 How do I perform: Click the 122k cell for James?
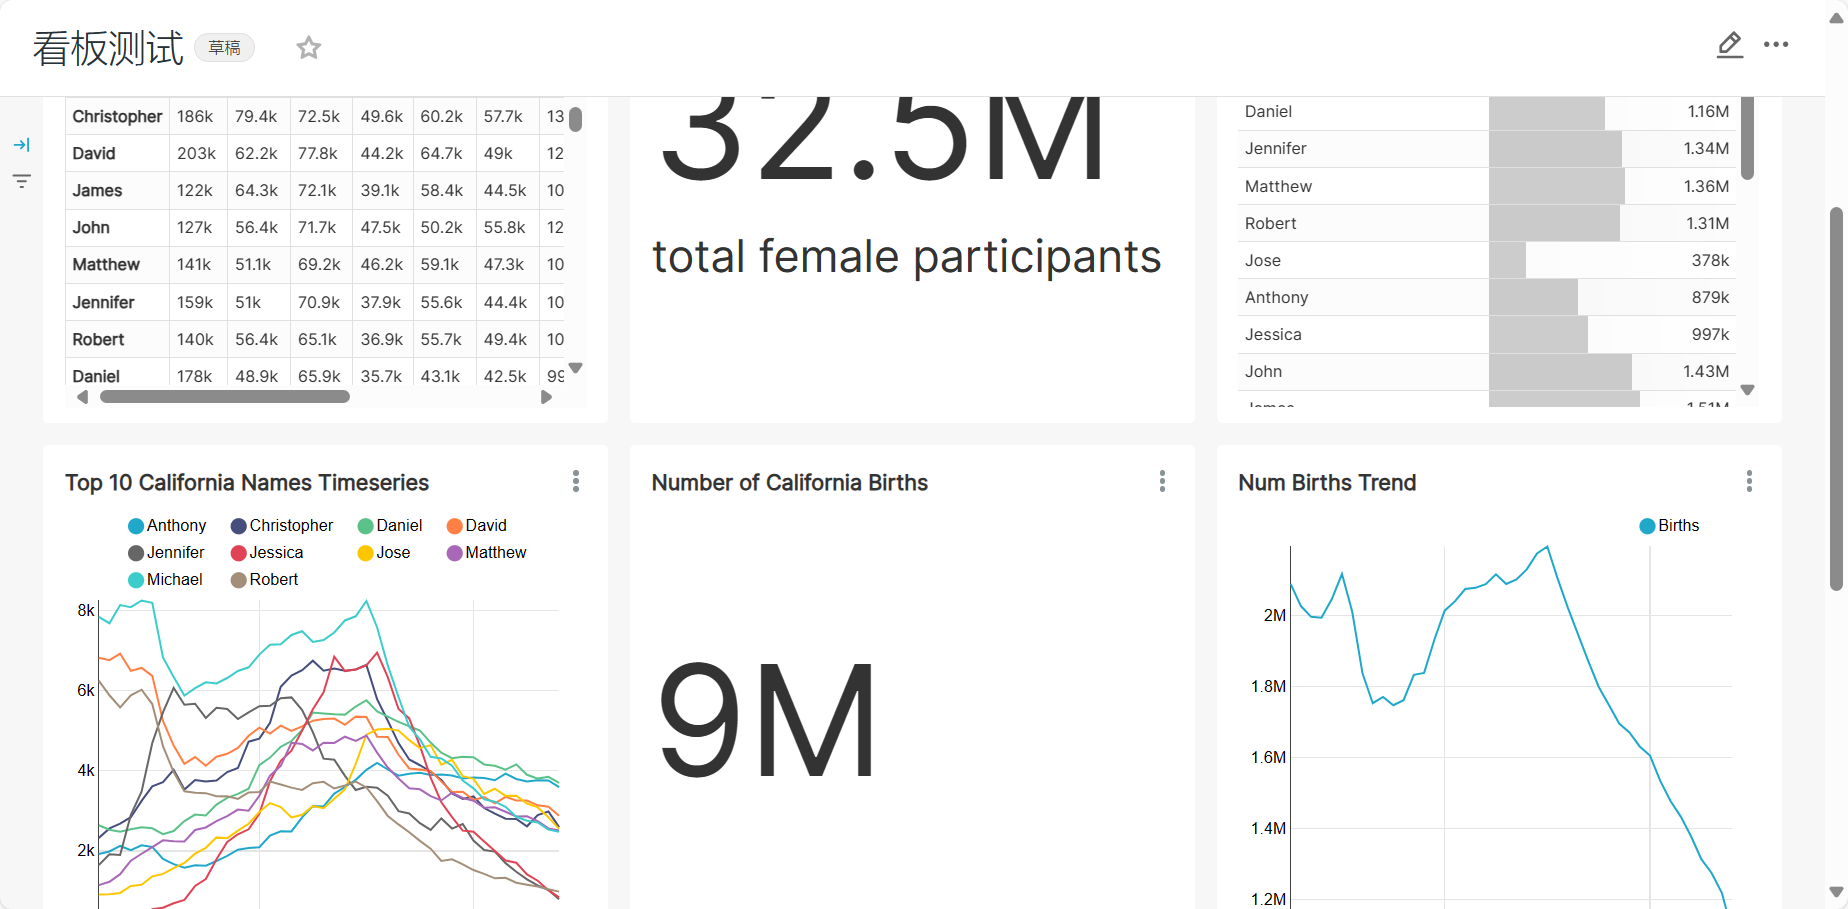pos(198,190)
